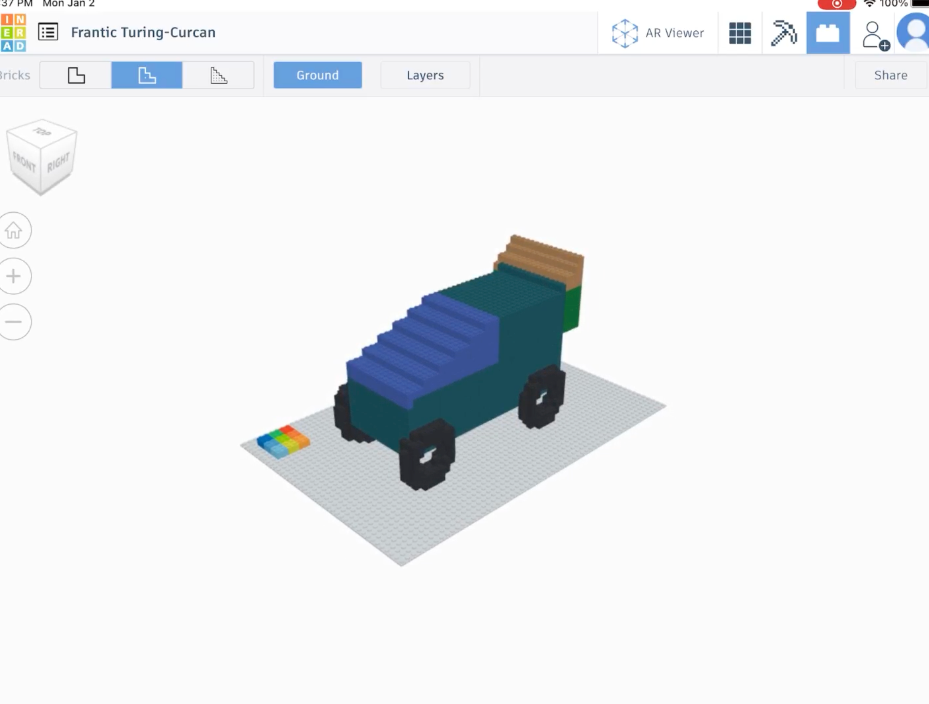This screenshot has height=704, width=929.
Task: Invite a collaborator with add-person icon
Action: coord(875,36)
